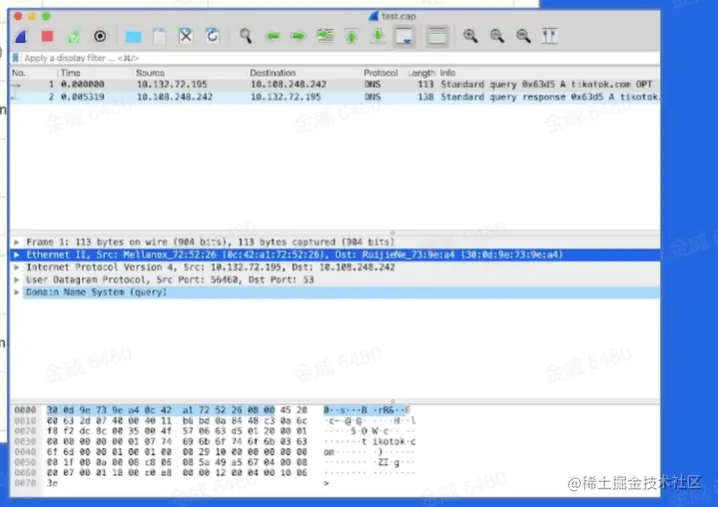Click hex dump row at offset 0020

[177, 431]
